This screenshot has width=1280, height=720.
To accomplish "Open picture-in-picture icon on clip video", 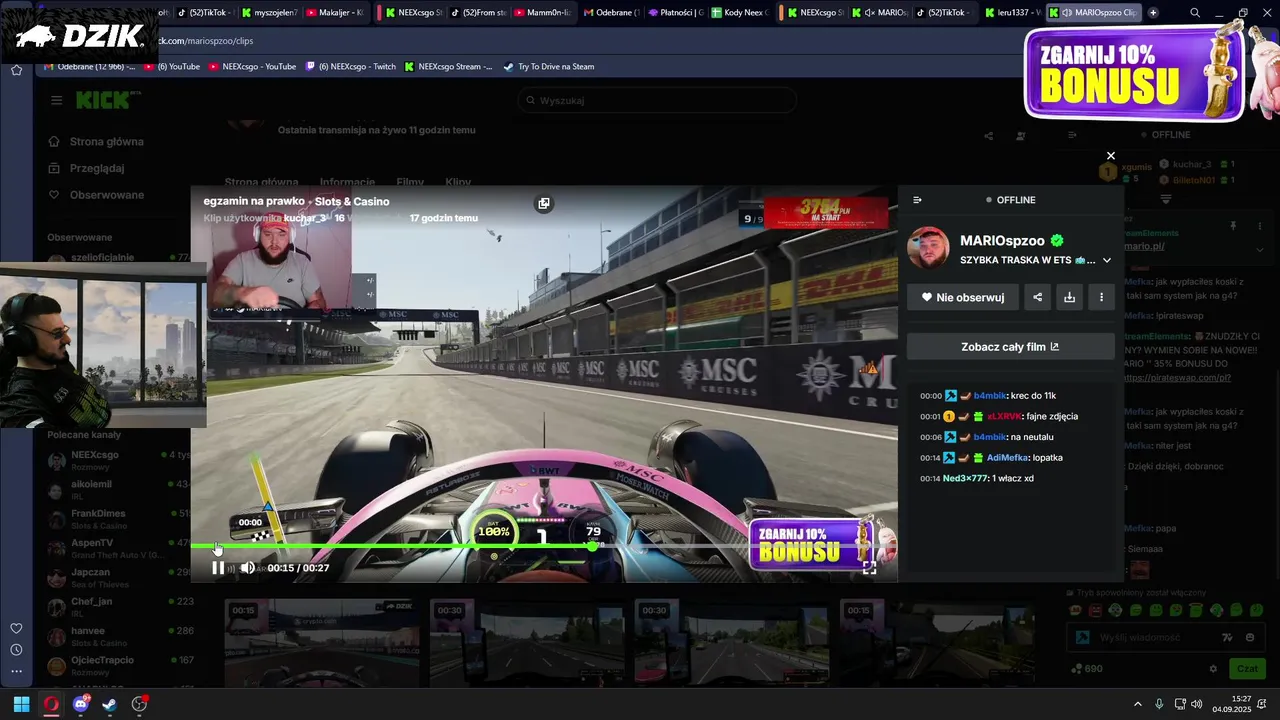I will pos(543,203).
